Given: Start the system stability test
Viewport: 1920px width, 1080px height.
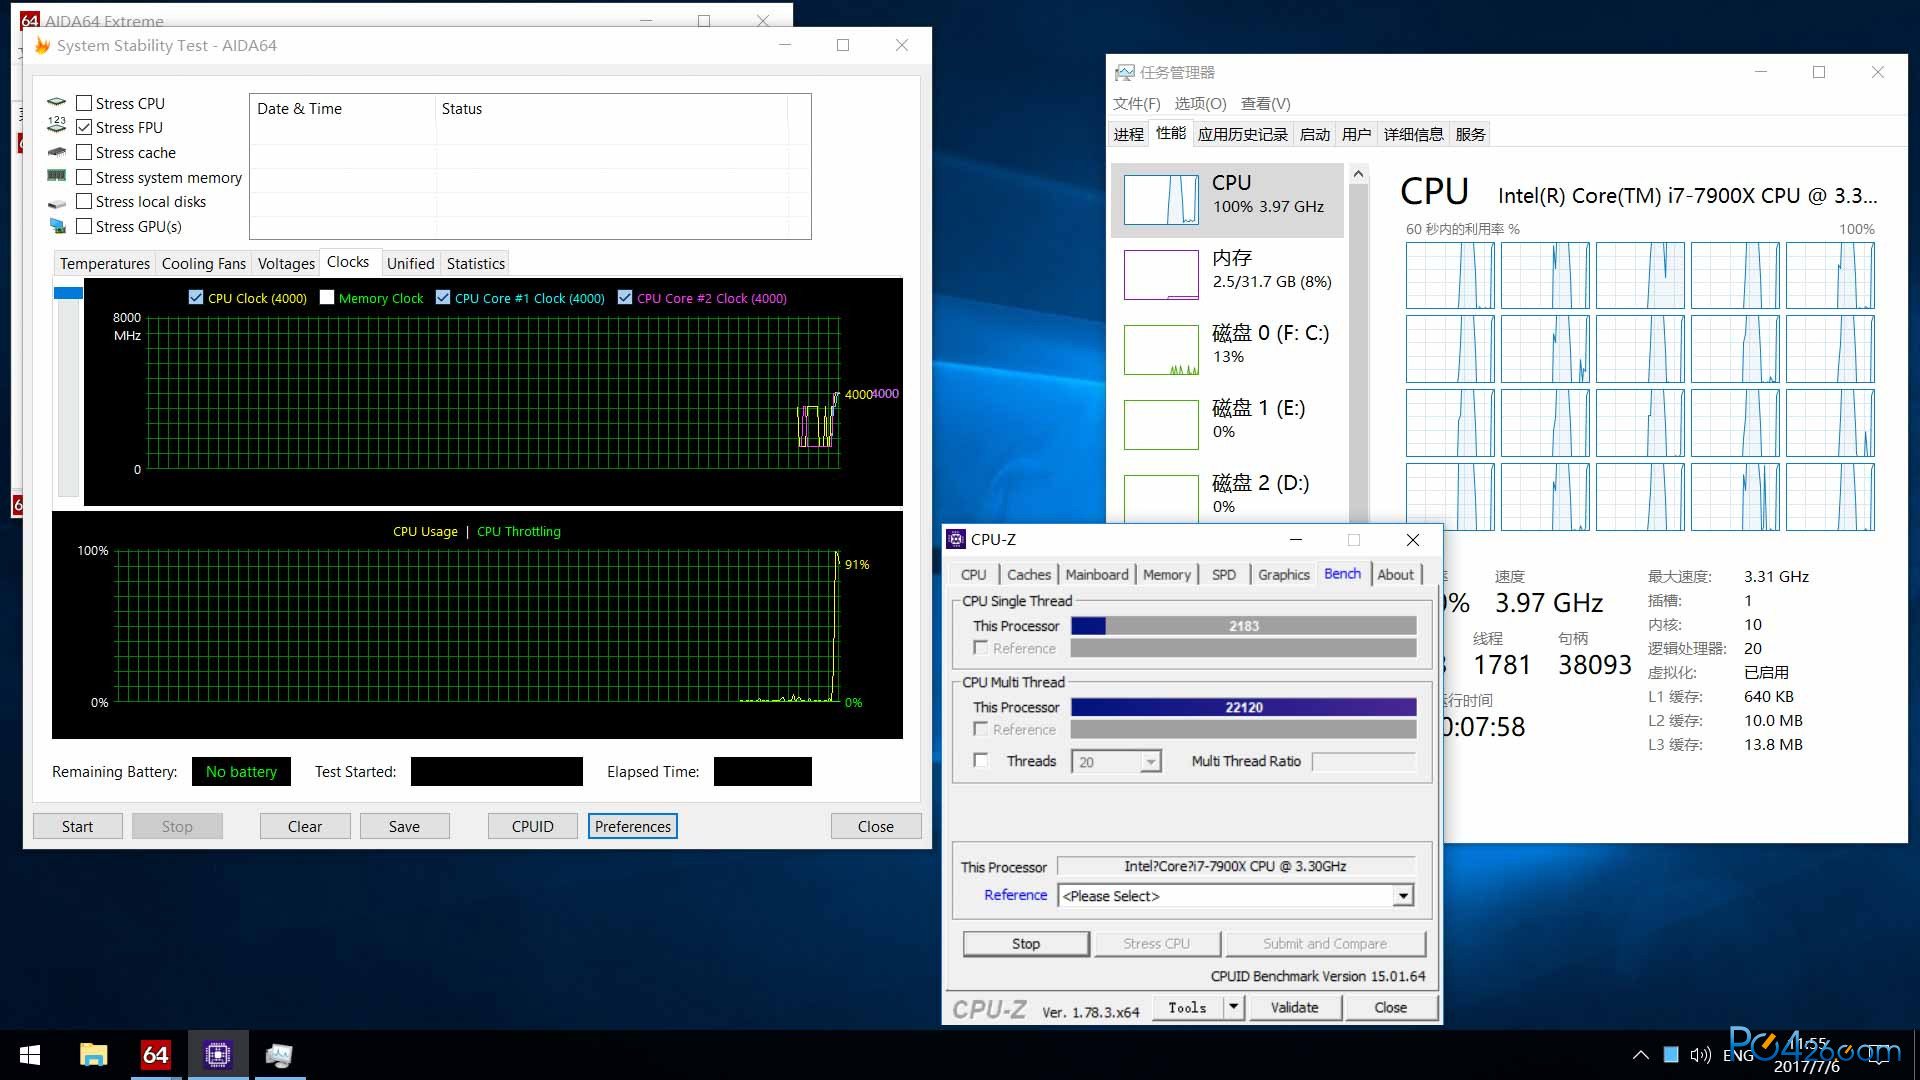Looking at the screenshot, I should click(x=77, y=826).
